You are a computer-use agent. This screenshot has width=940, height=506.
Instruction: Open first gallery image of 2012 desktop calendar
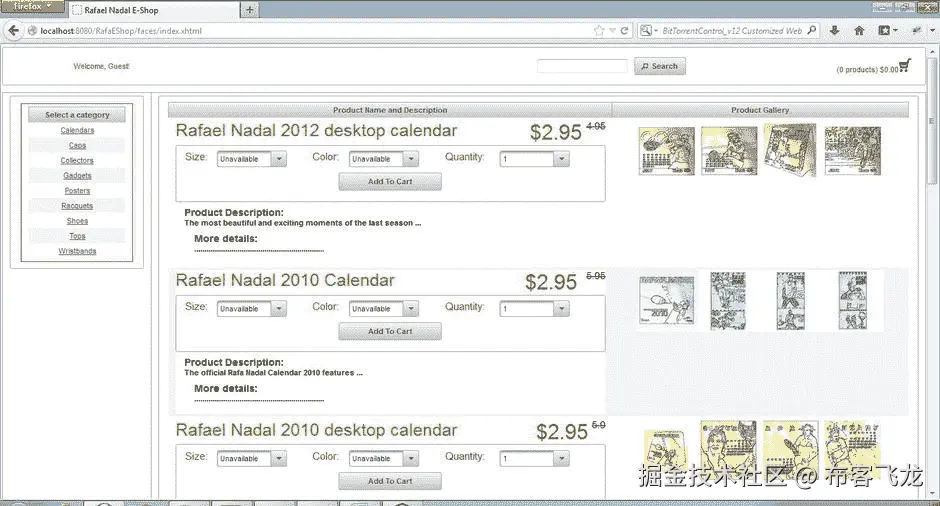(x=667, y=151)
